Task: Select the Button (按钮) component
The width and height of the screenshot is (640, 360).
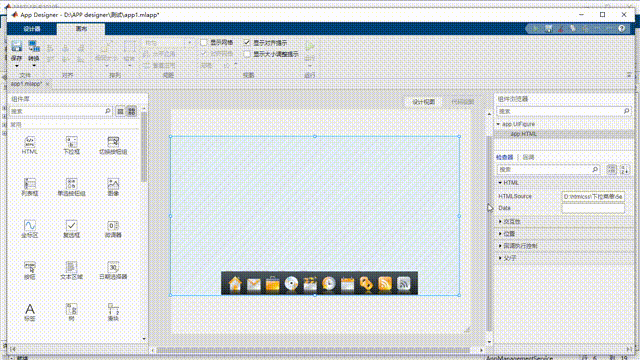Action: 30,271
